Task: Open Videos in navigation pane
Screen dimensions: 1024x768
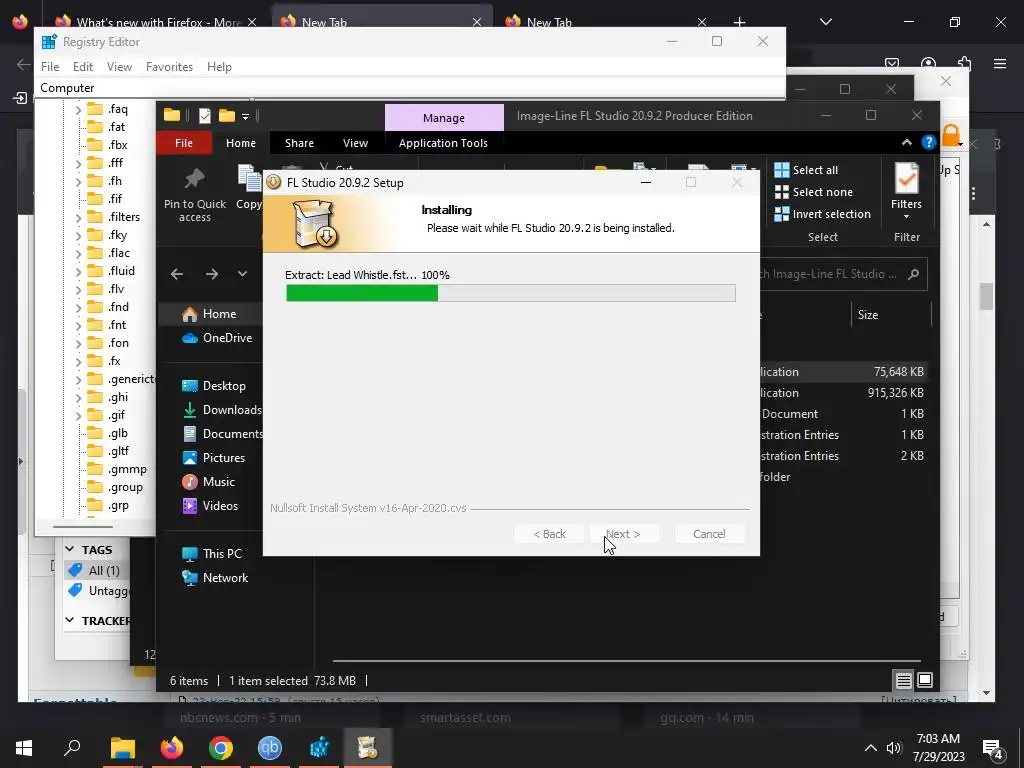Action: 210,505
